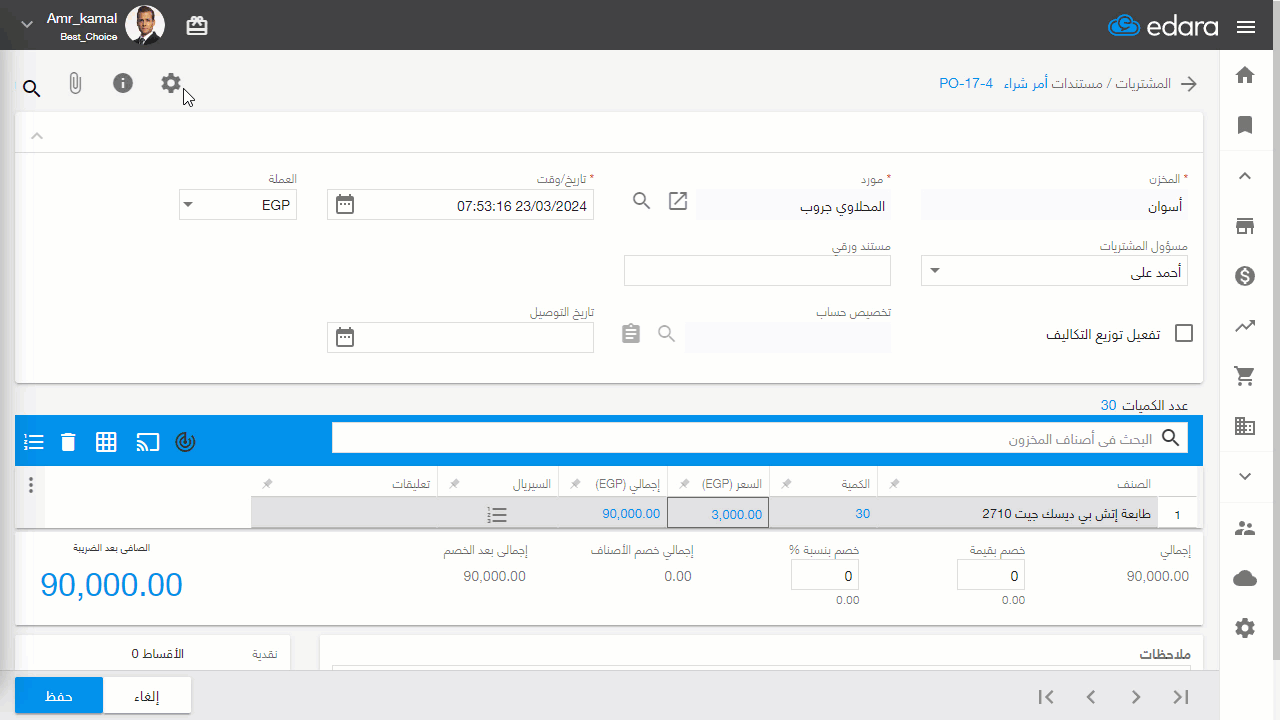
Task: Open the shopping cart purchases icon
Action: (x=1245, y=376)
